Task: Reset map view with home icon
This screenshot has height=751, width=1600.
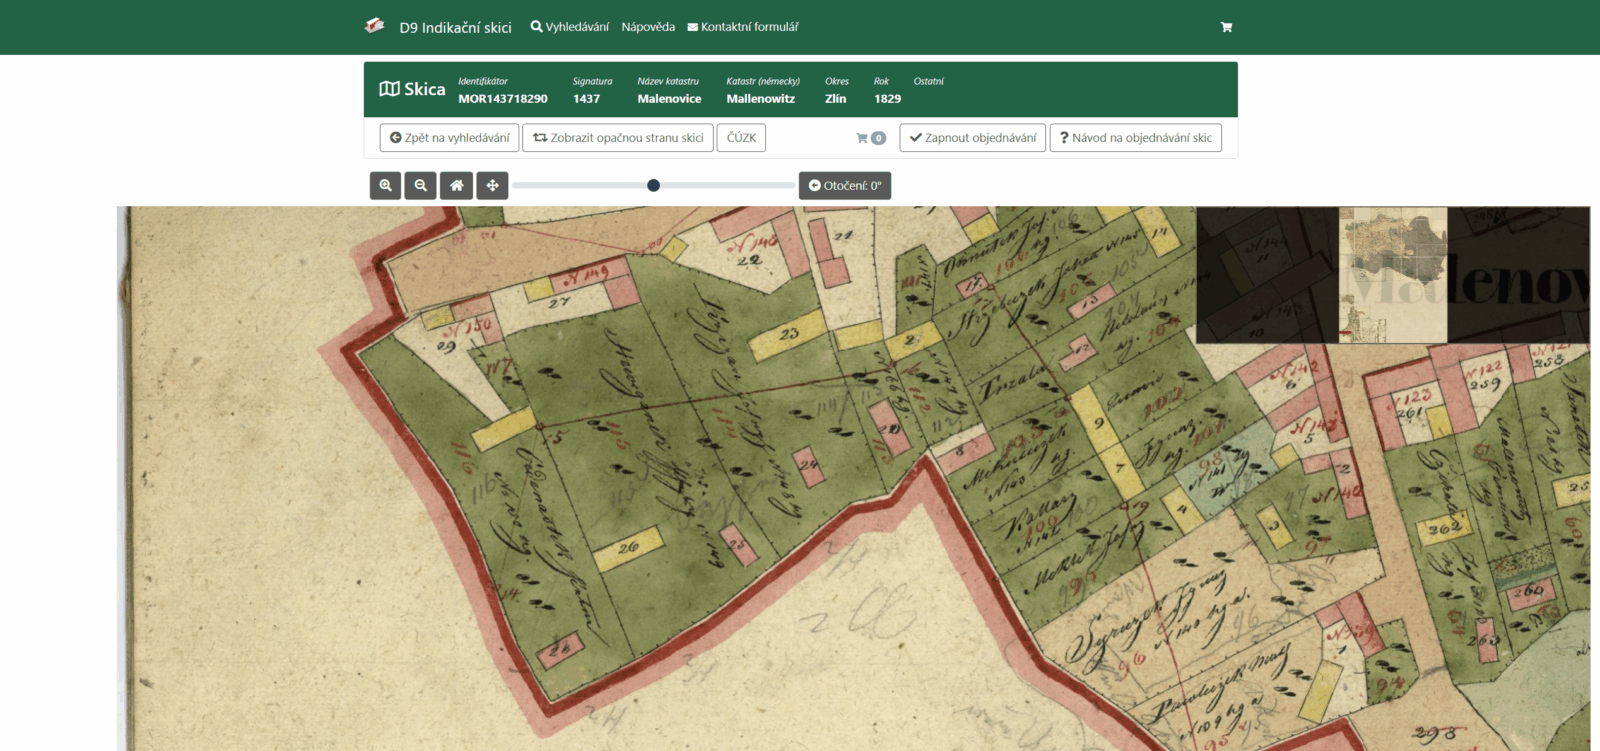Action: pyautogui.click(x=456, y=186)
